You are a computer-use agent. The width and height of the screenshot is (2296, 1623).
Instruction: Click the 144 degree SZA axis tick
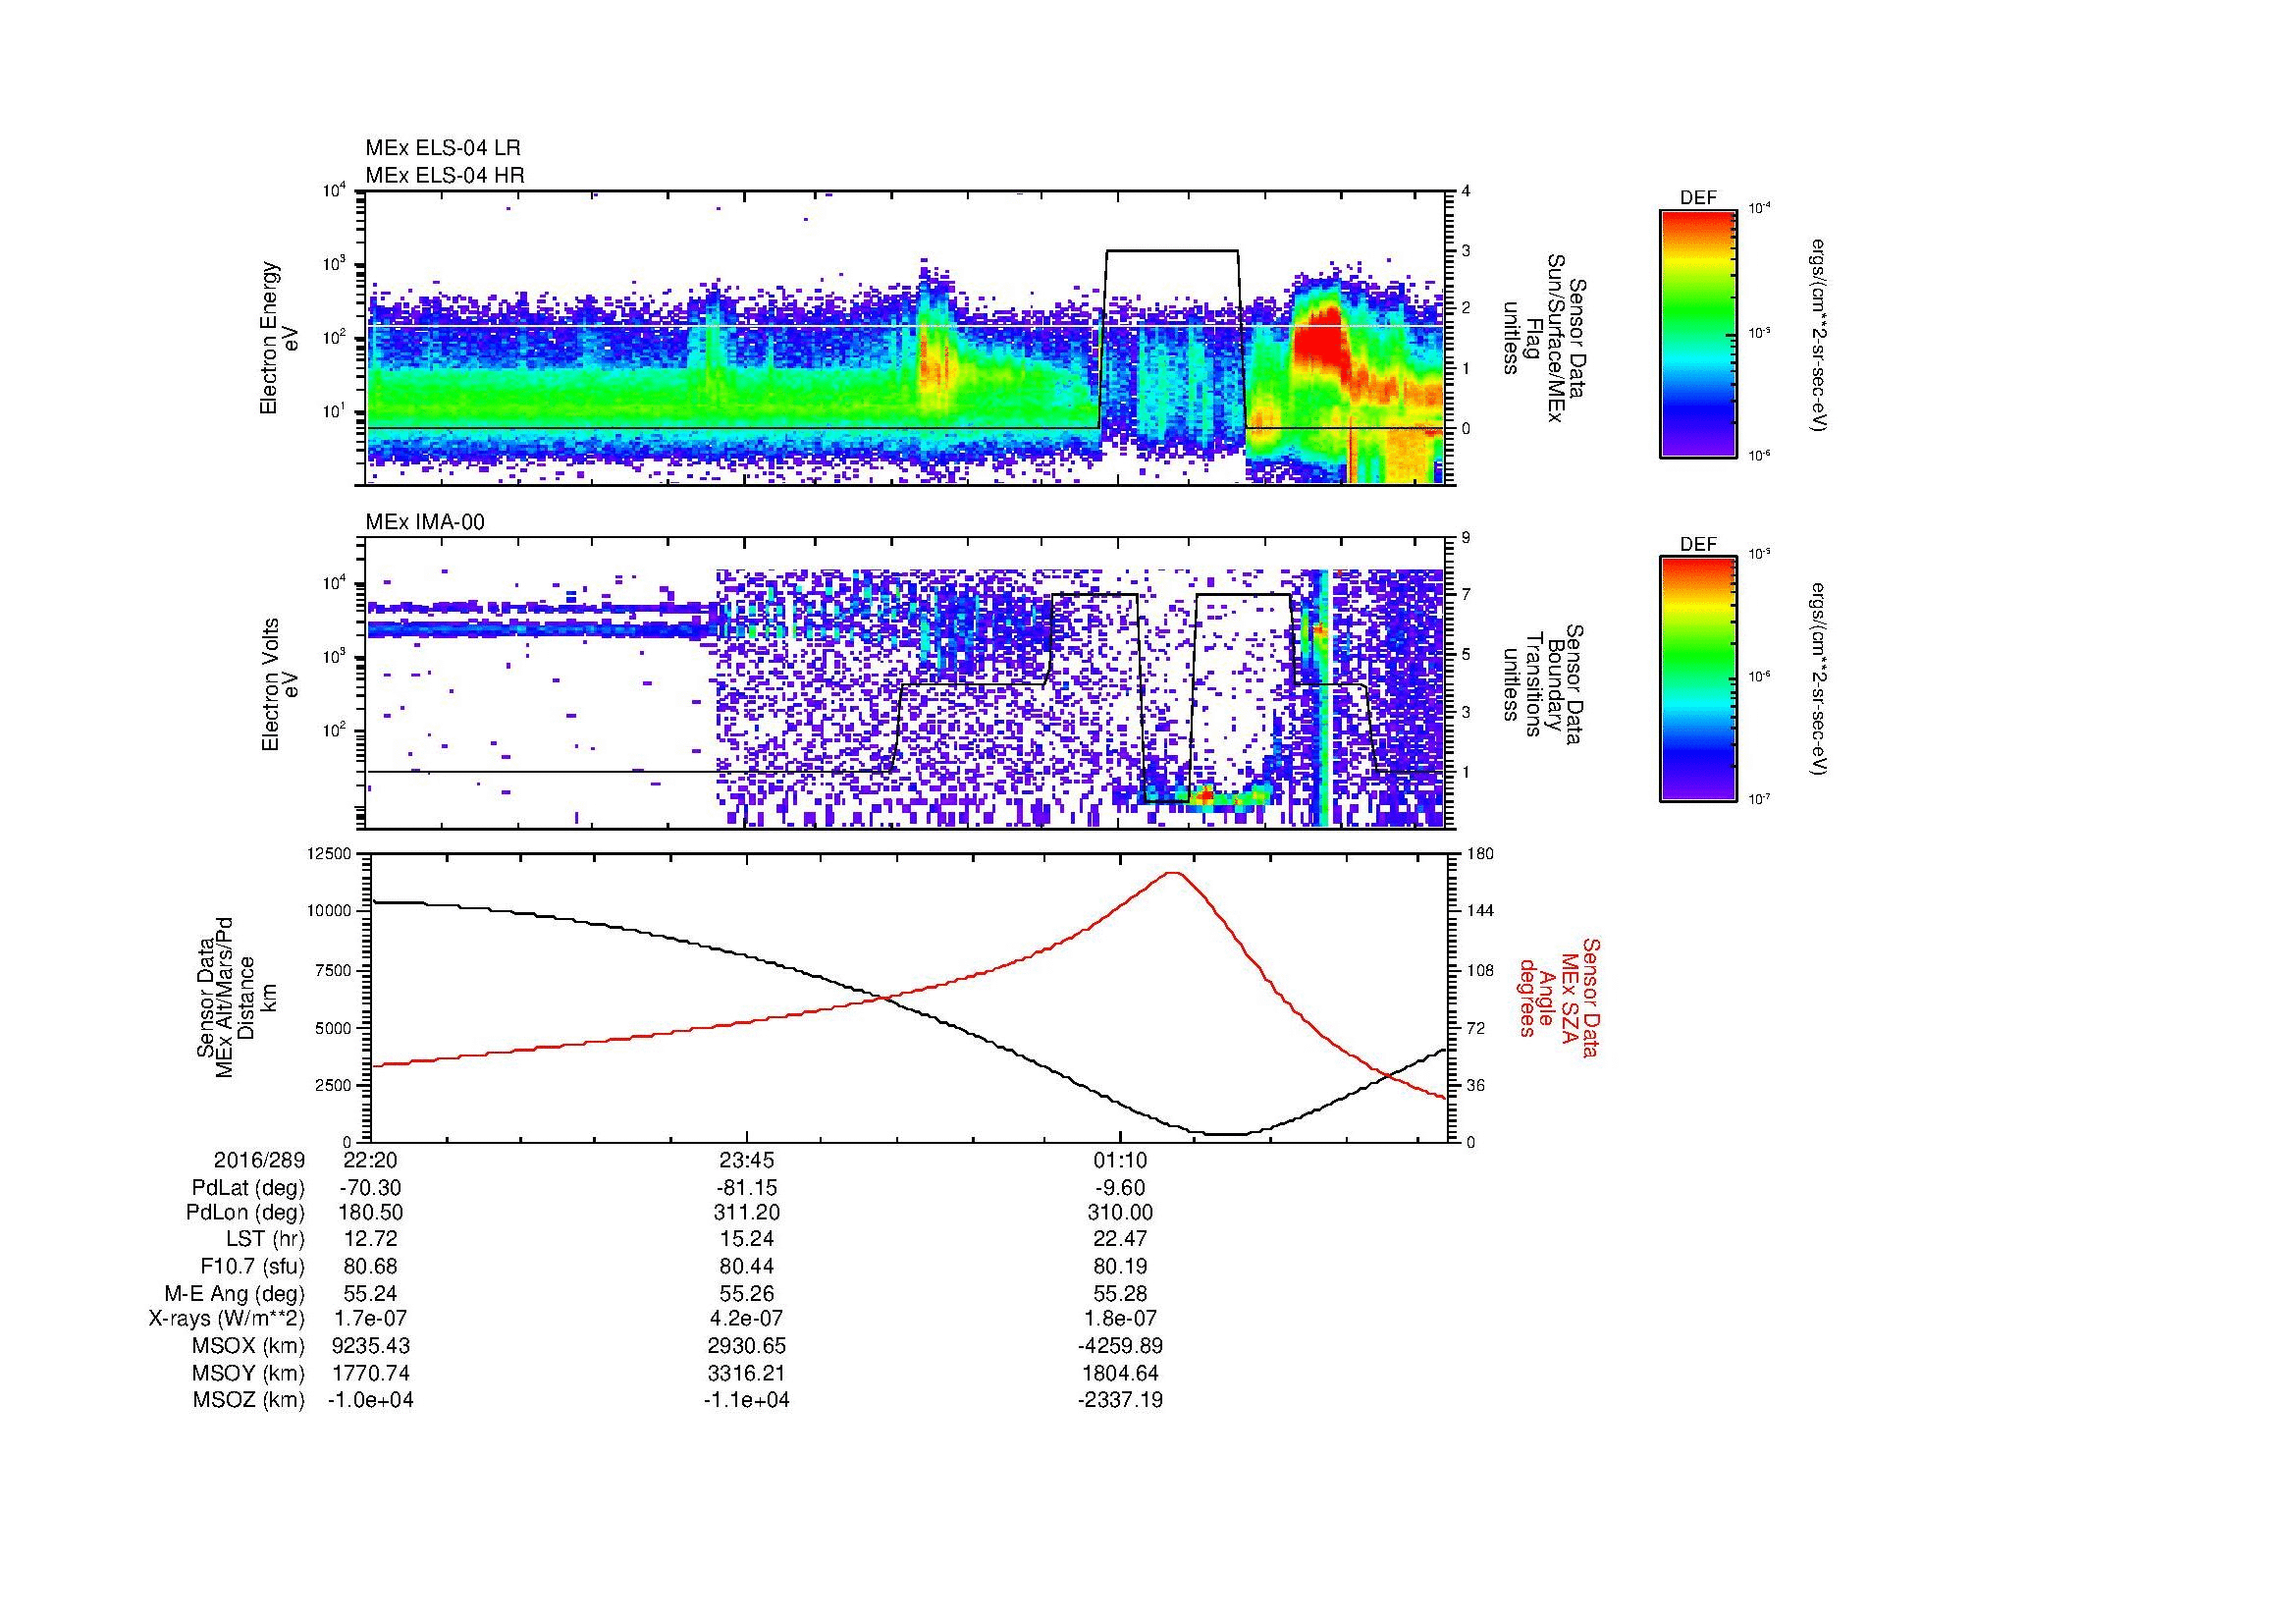pyautogui.click(x=1480, y=911)
